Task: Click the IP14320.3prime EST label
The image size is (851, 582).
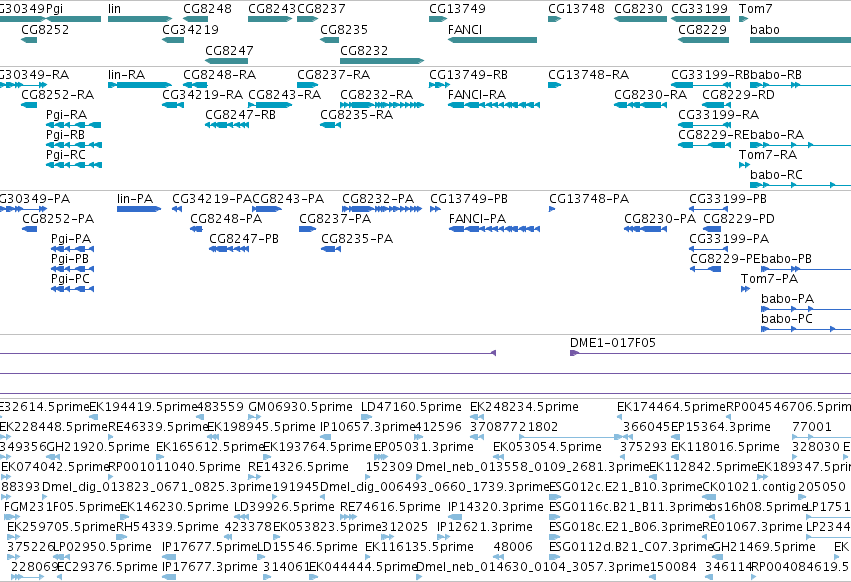Action: point(496,507)
